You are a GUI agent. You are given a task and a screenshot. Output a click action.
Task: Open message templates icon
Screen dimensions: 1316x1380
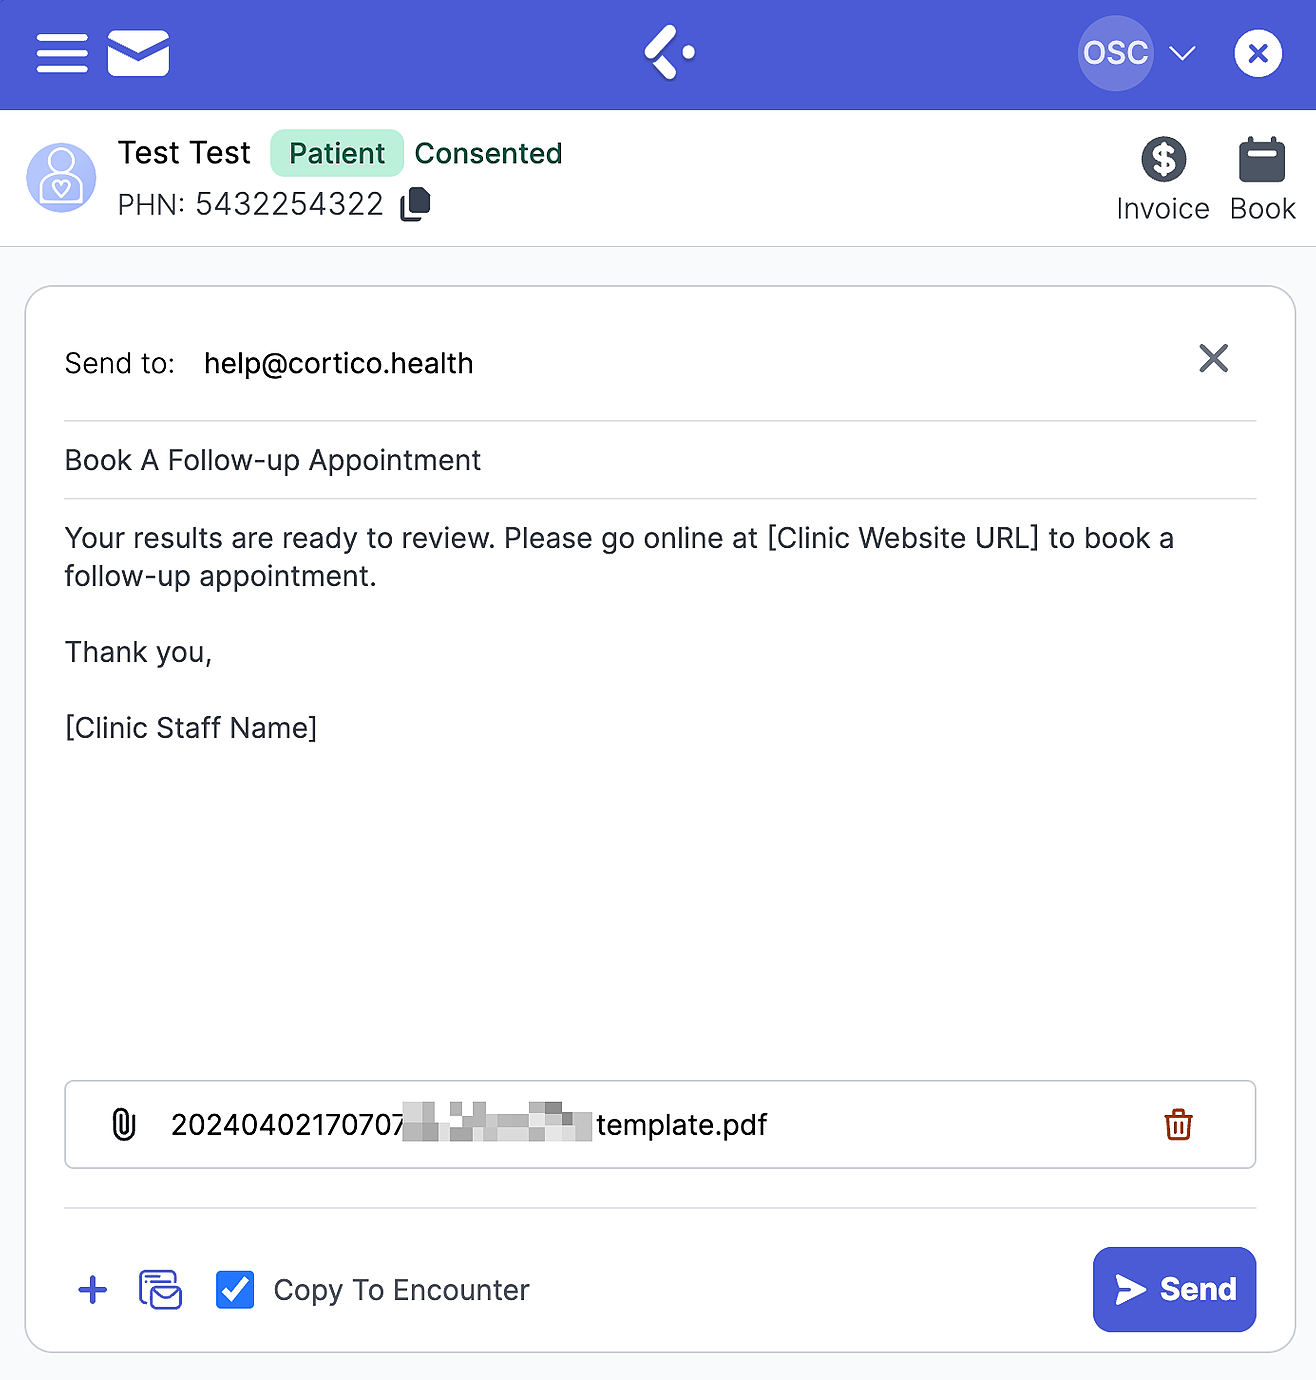pyautogui.click(x=160, y=1290)
